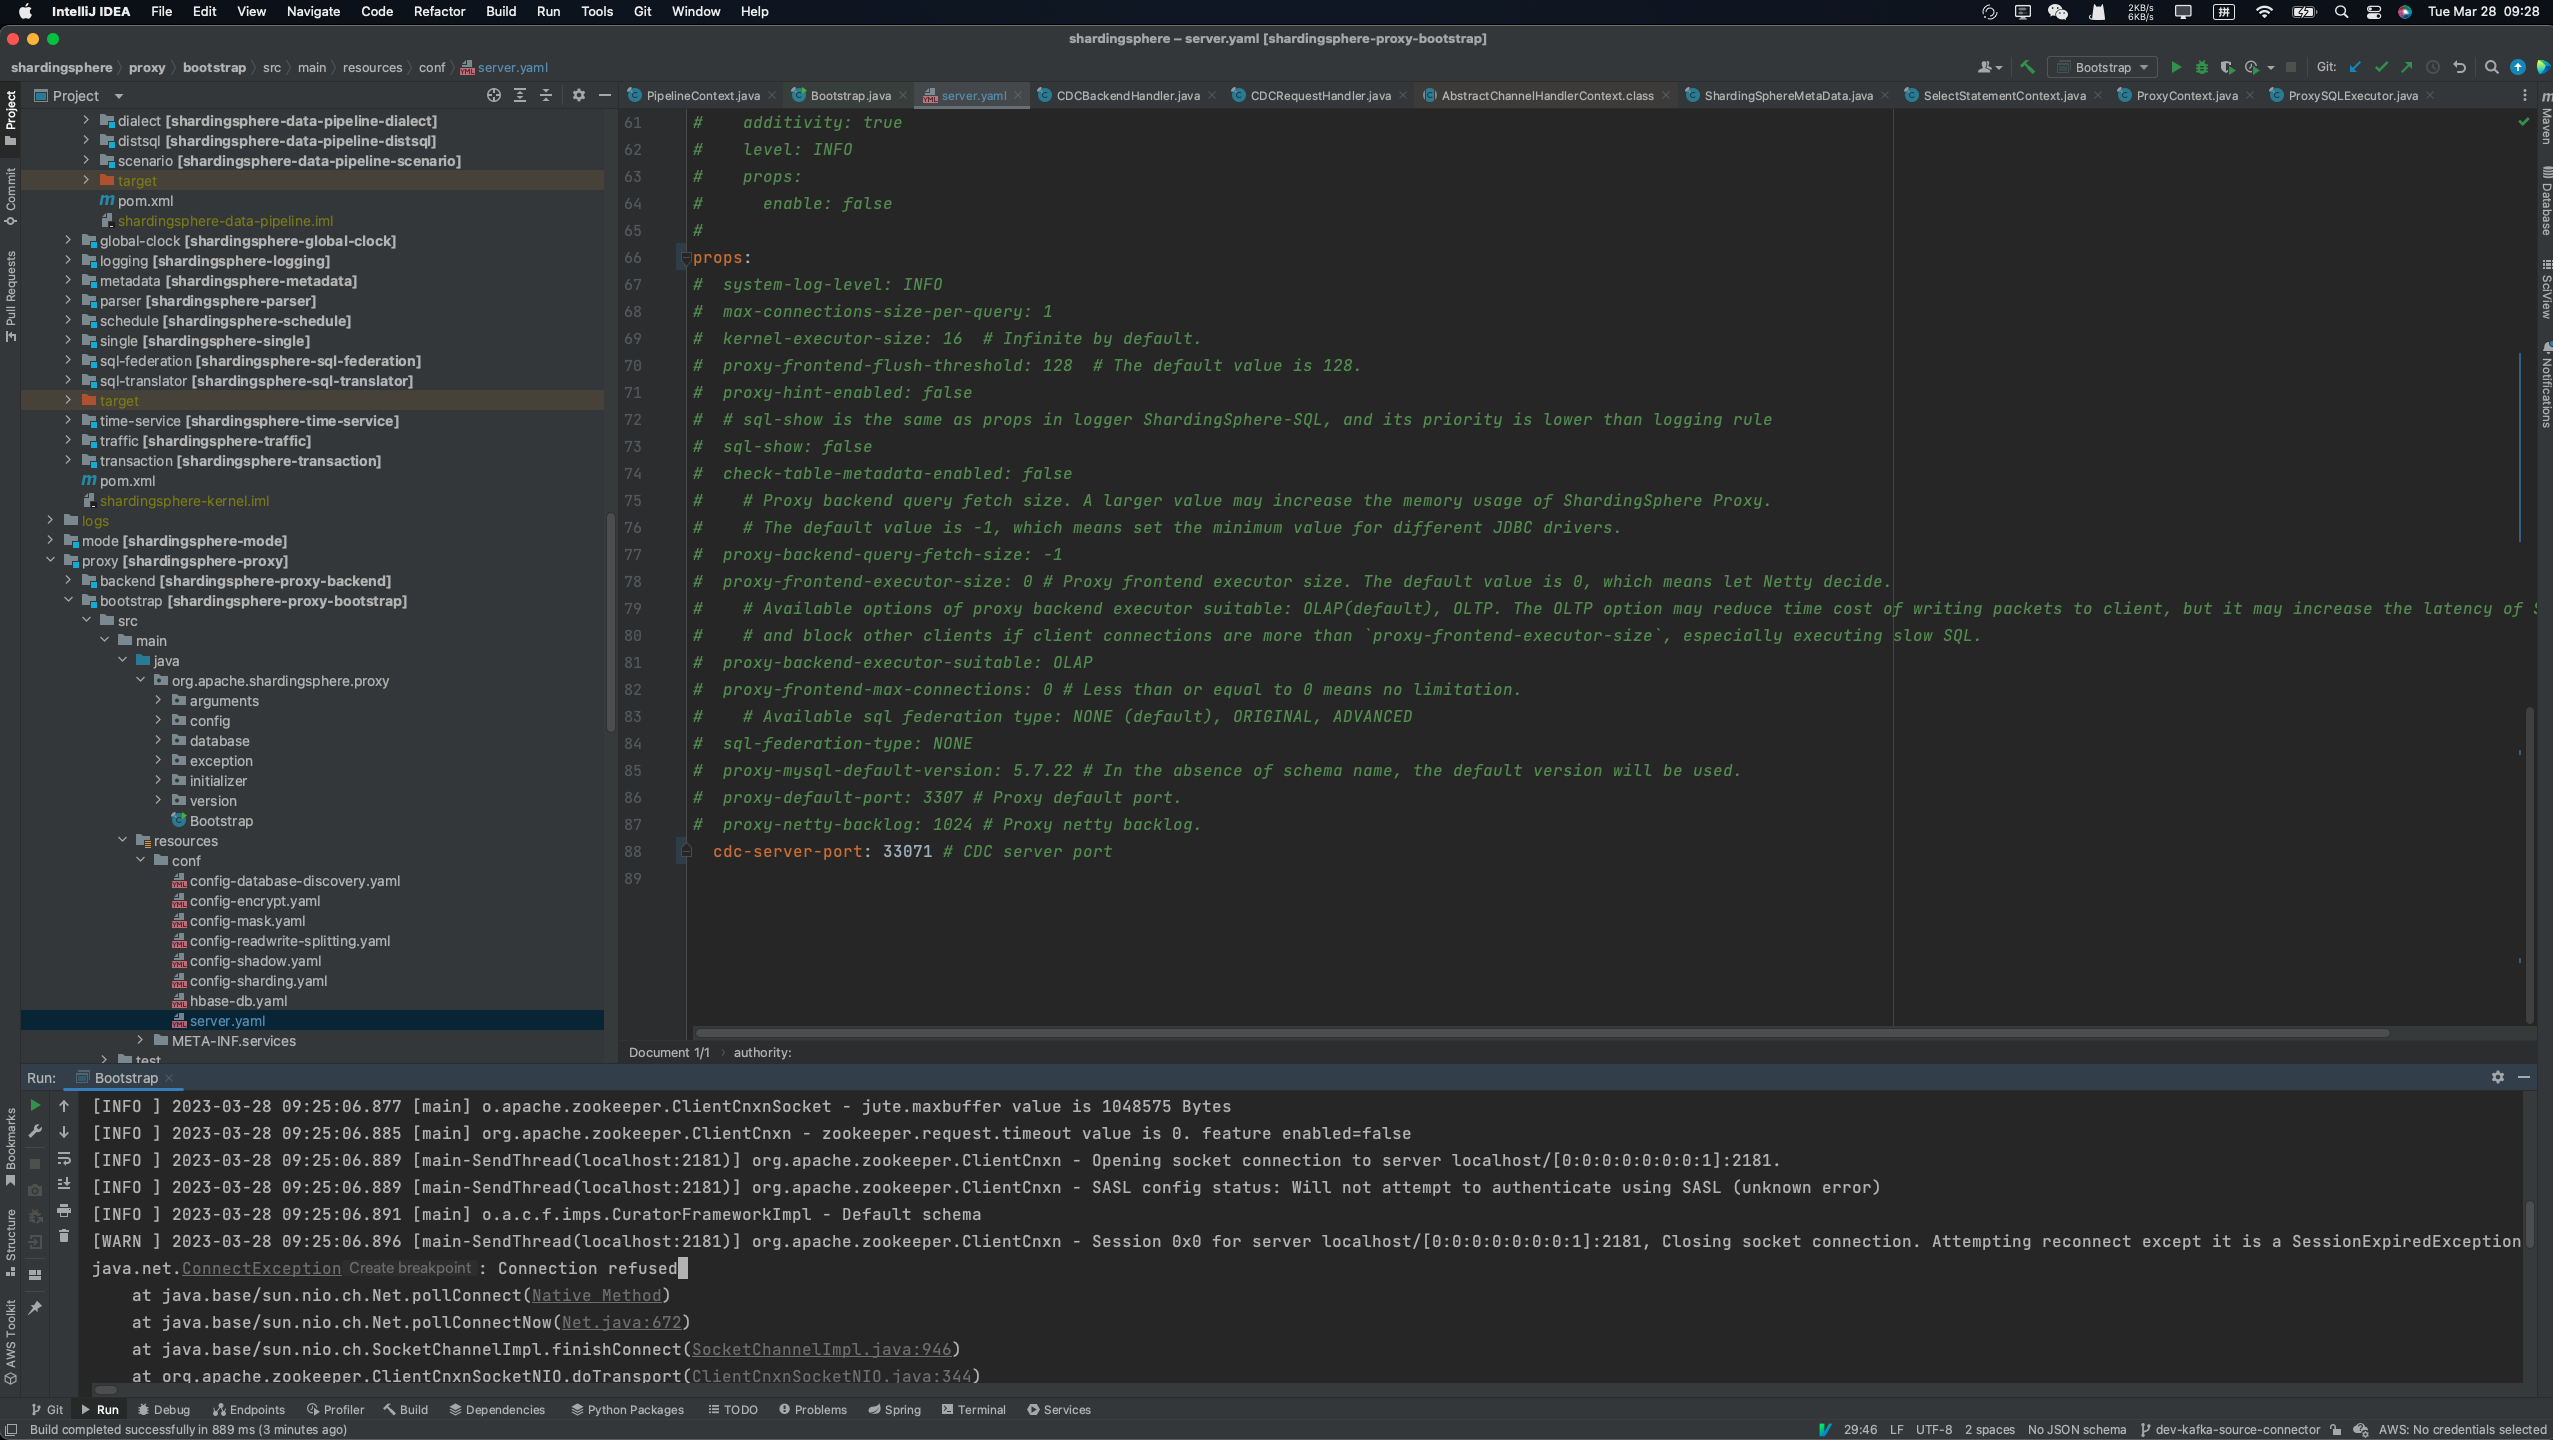The width and height of the screenshot is (2553, 1440).
Task: Roll back changes with undo arrow icon
Action: [2460, 67]
